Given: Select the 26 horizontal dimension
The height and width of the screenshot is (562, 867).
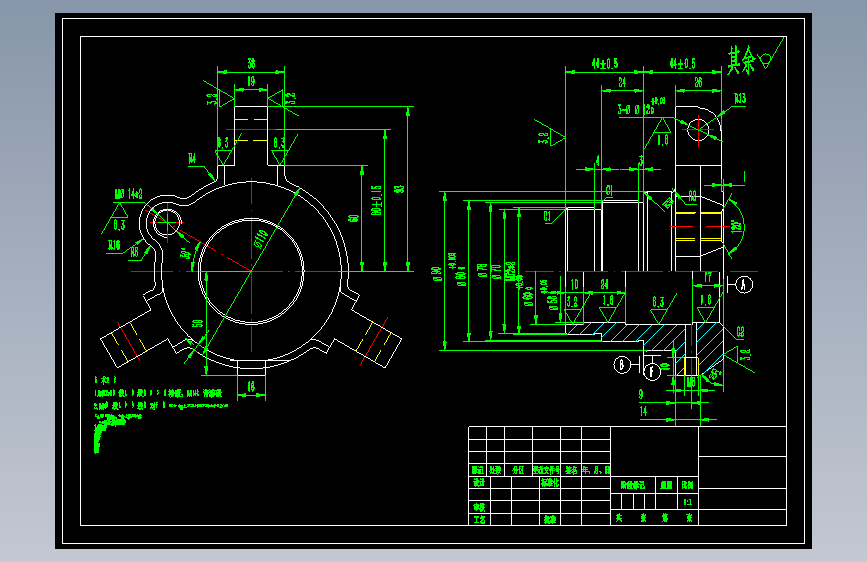Looking at the screenshot, I should coord(698,82).
